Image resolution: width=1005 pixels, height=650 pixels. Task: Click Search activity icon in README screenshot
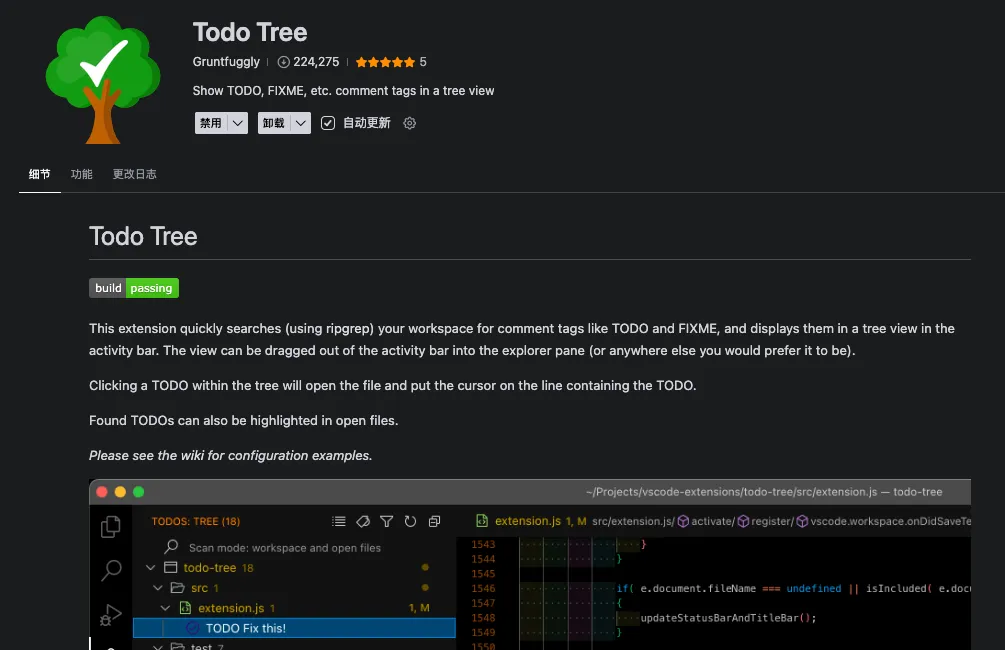click(111, 570)
